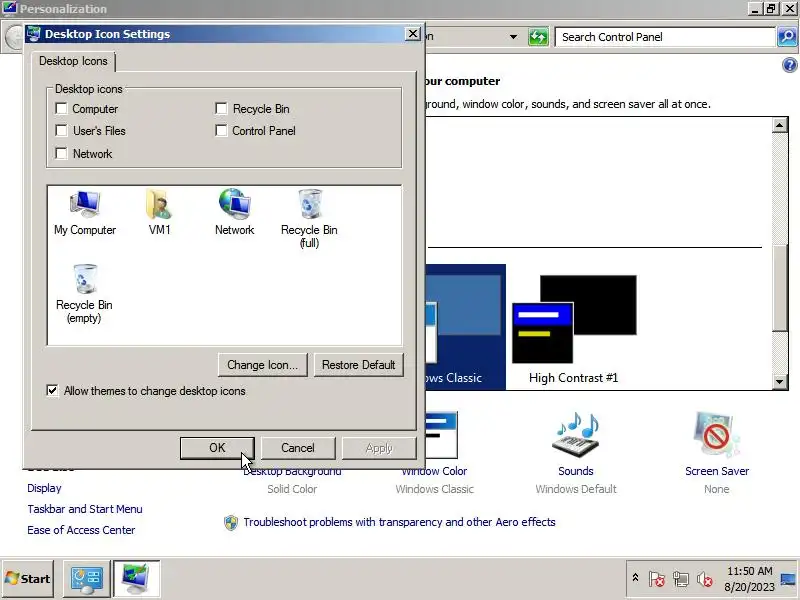This screenshot has height=600, width=800.
Task: Click the Search Control Panel field
Action: (665, 37)
